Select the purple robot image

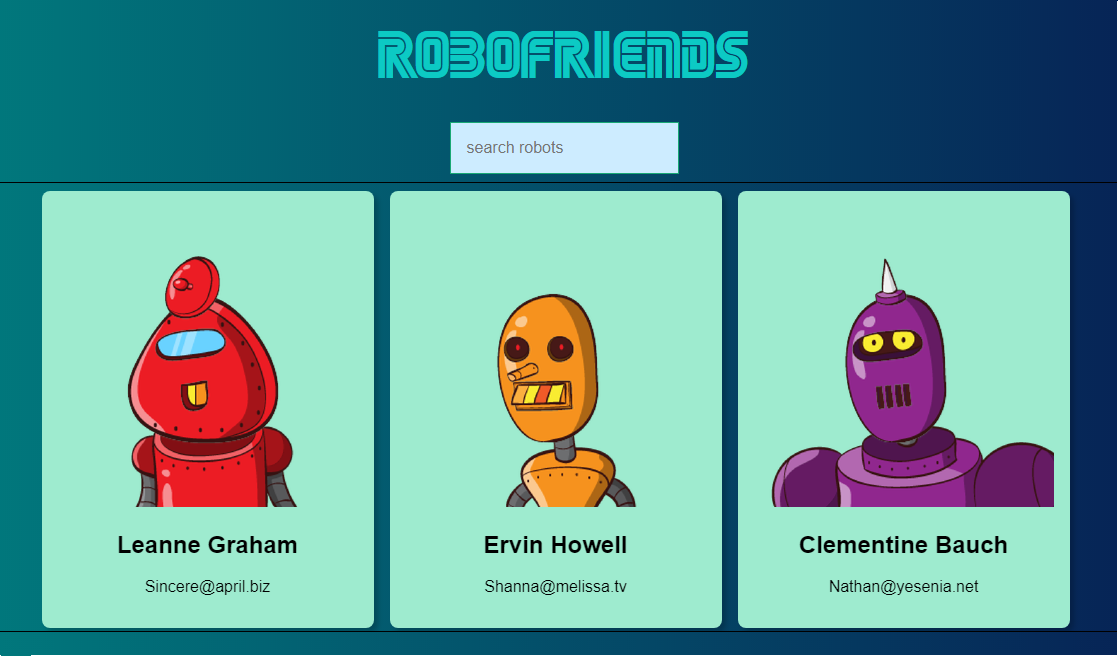(913, 383)
